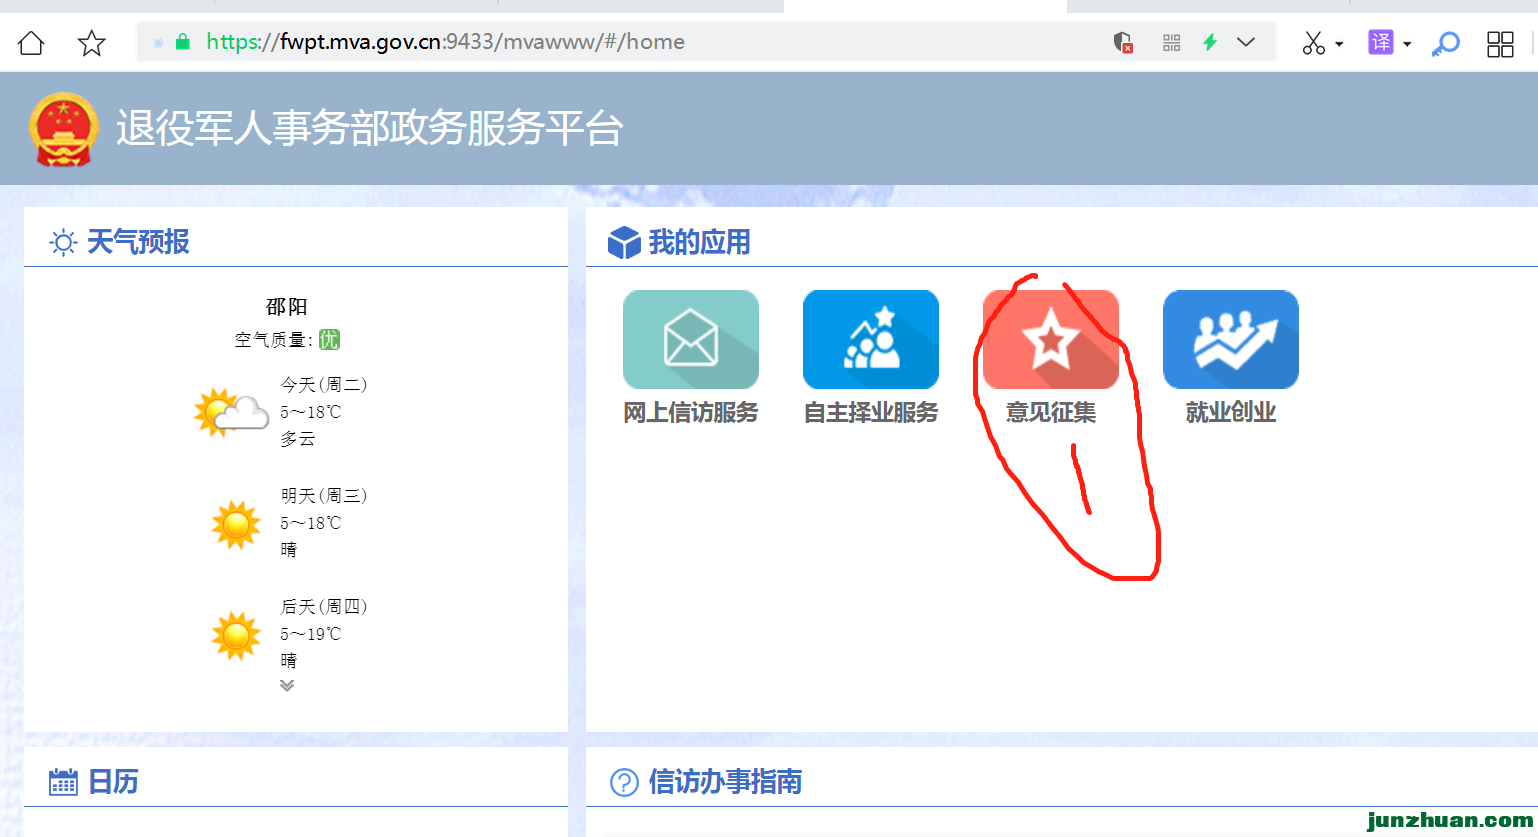Viewport: 1538px width, 837px height.
Task: Click the 信访办事指南 section heading
Action: point(724,781)
